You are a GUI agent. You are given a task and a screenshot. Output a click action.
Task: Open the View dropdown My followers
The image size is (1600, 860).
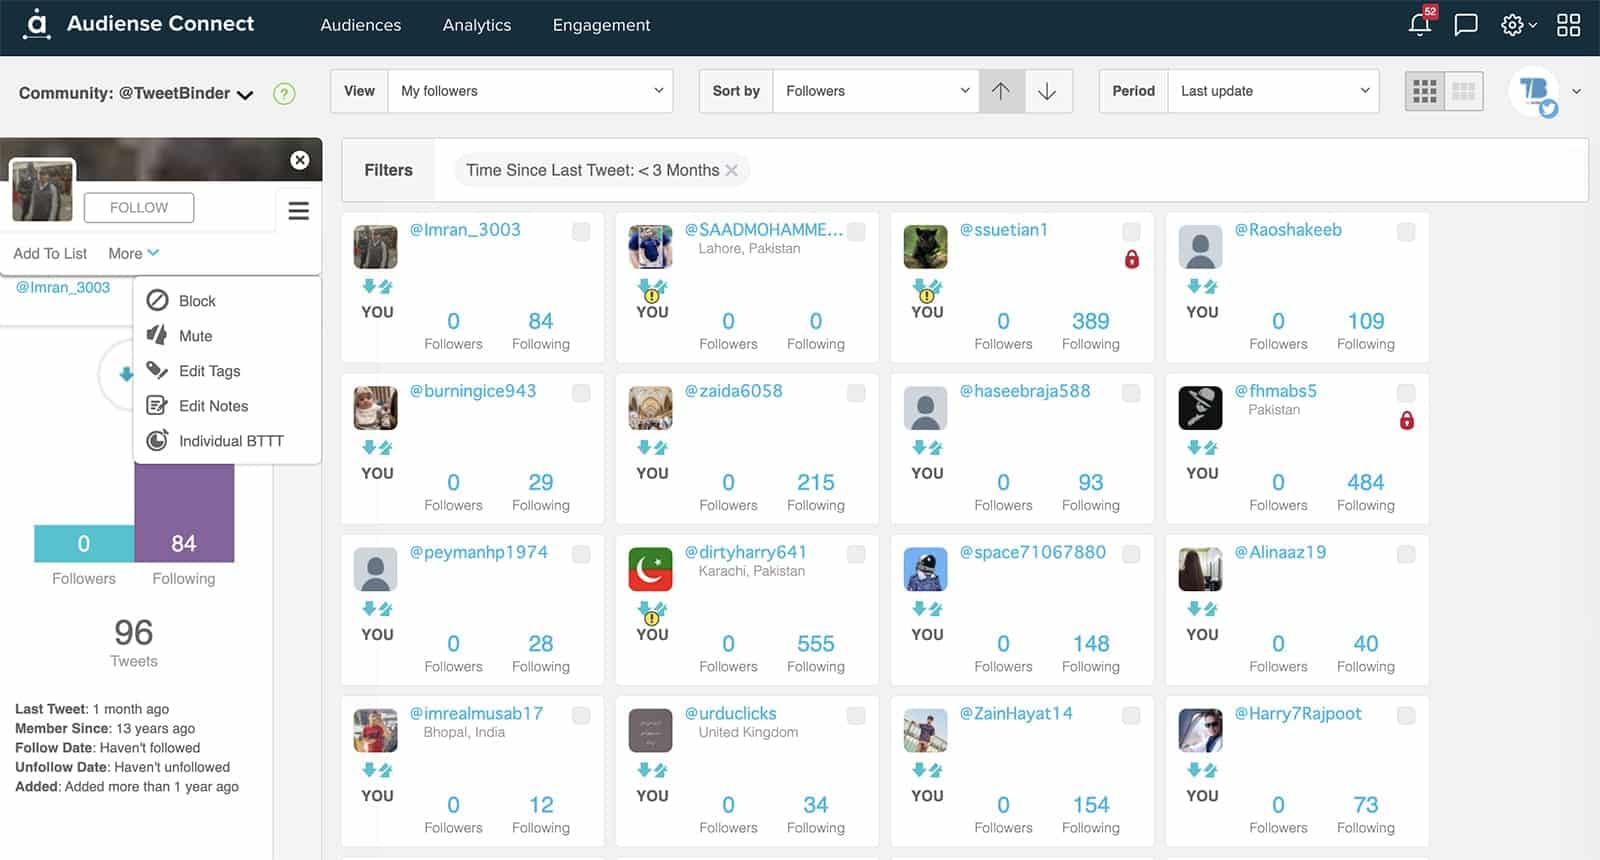click(531, 91)
